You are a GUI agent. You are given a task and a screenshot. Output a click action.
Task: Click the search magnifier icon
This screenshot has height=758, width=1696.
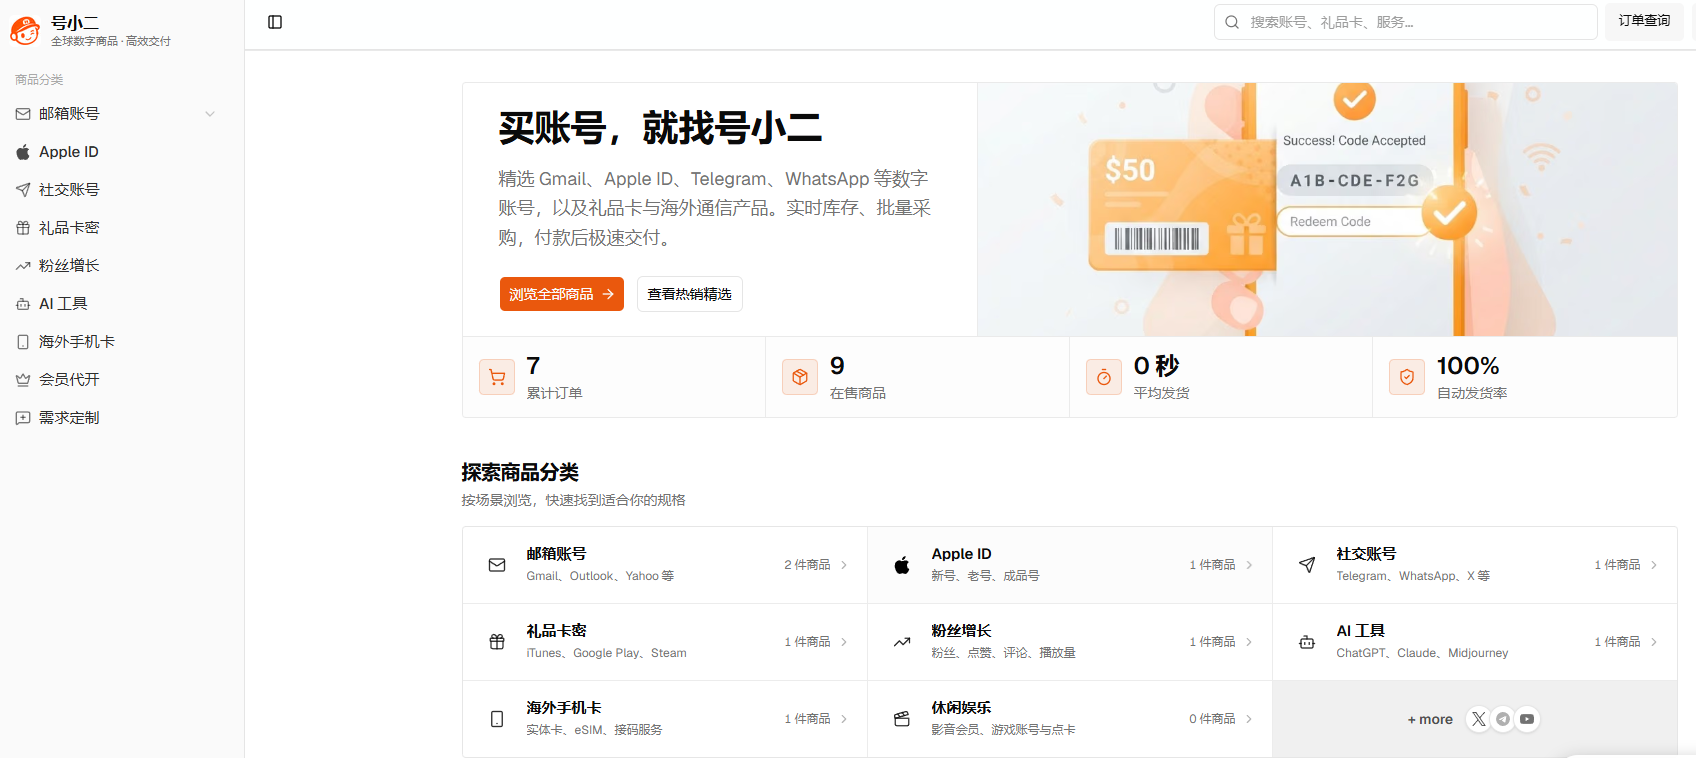click(1232, 22)
